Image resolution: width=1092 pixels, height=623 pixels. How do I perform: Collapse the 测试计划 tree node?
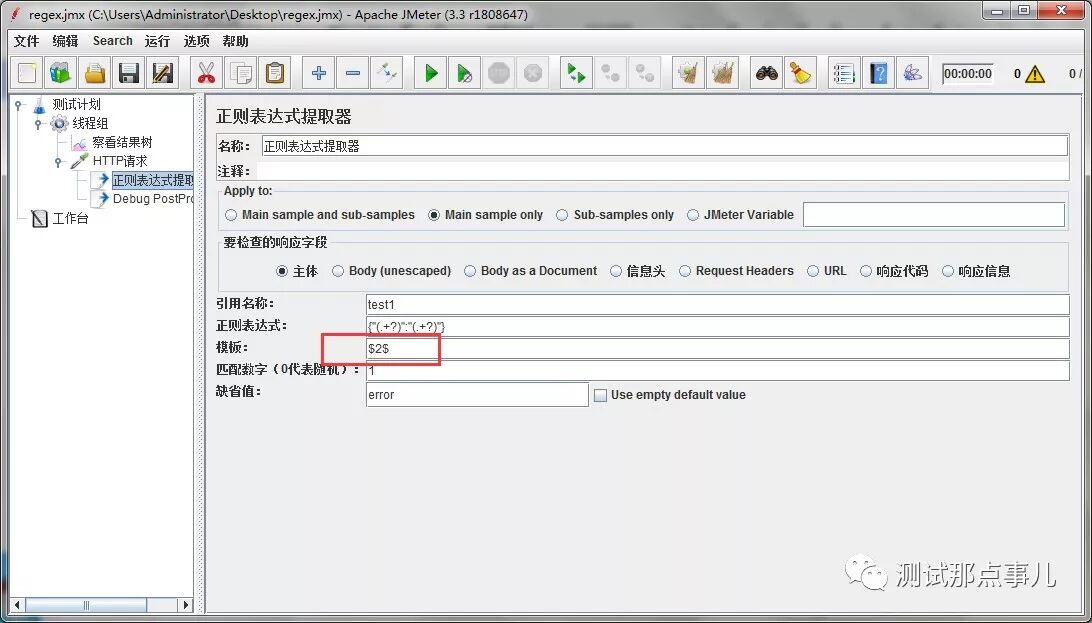tap(19, 105)
